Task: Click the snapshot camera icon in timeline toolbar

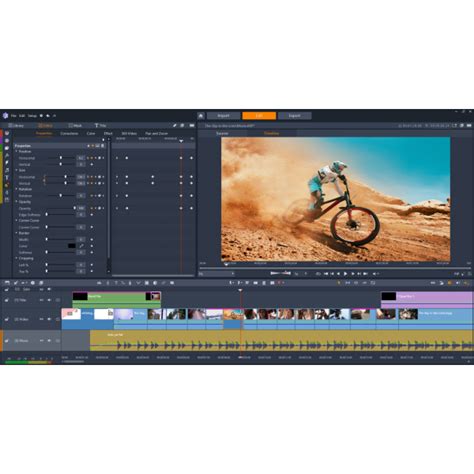Action: coord(272,283)
